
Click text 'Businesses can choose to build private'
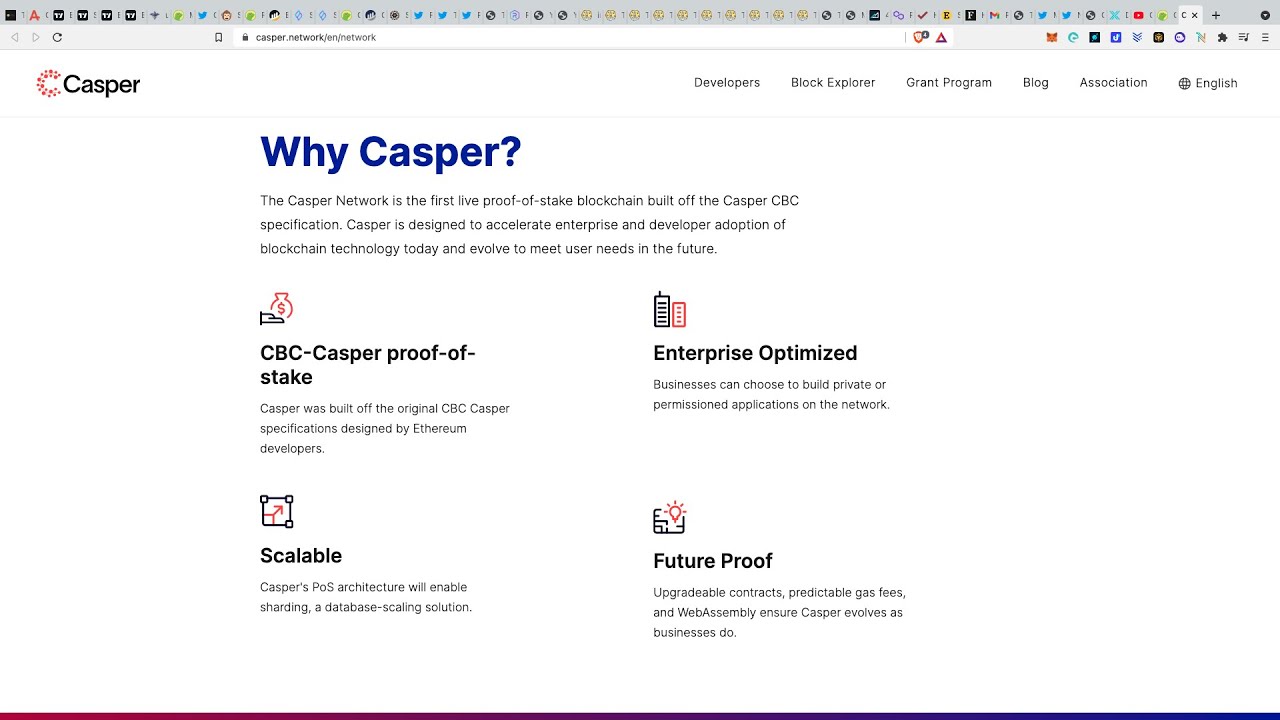[x=770, y=385]
